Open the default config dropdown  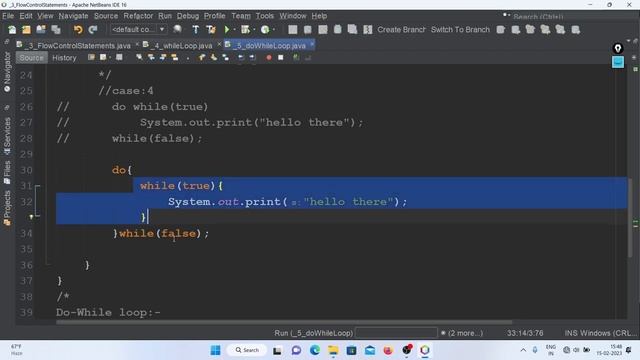coord(138,29)
